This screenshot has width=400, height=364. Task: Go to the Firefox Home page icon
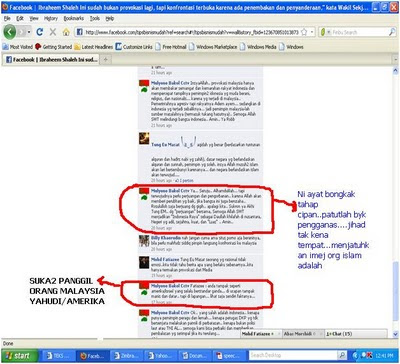[66, 32]
